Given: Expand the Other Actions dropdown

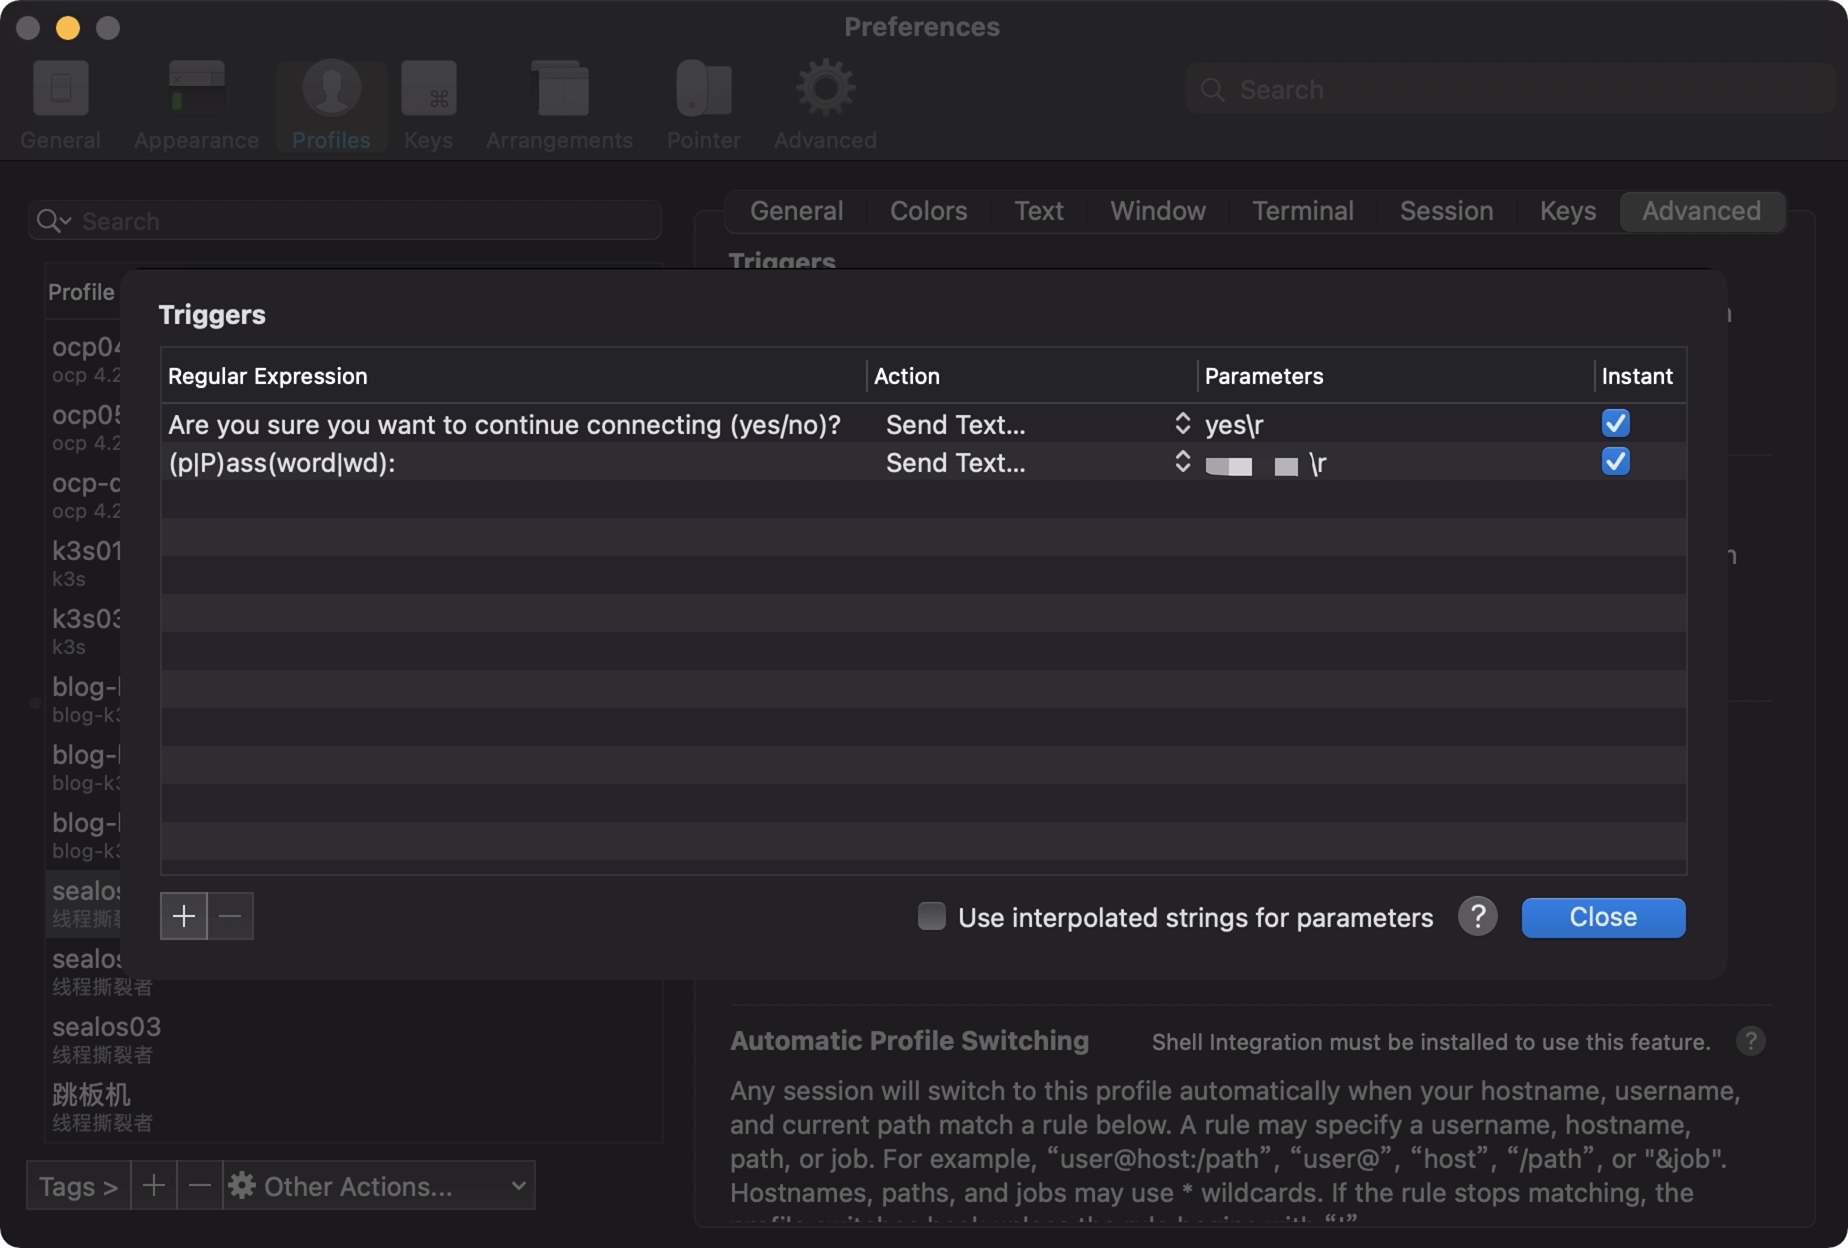Looking at the screenshot, I should (x=380, y=1186).
